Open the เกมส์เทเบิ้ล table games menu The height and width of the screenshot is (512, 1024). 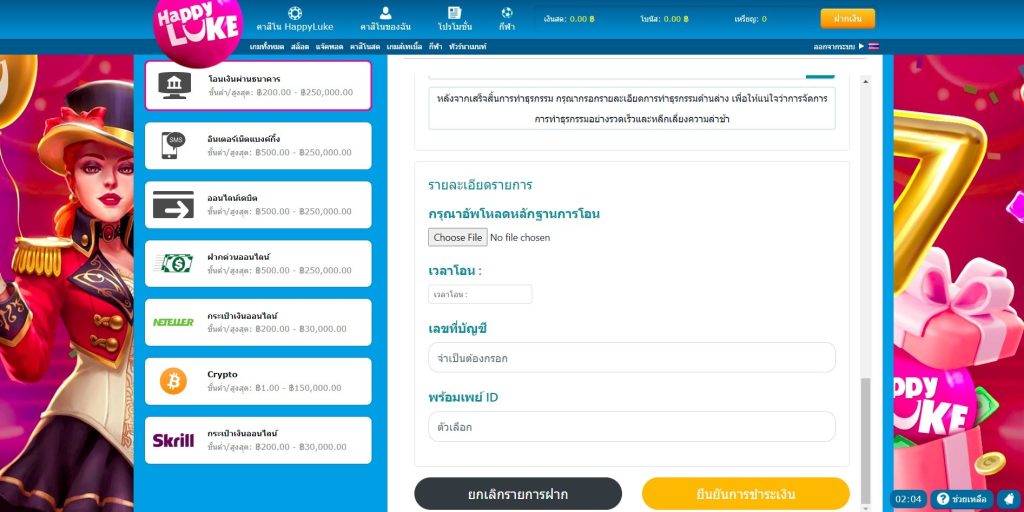tap(406, 47)
